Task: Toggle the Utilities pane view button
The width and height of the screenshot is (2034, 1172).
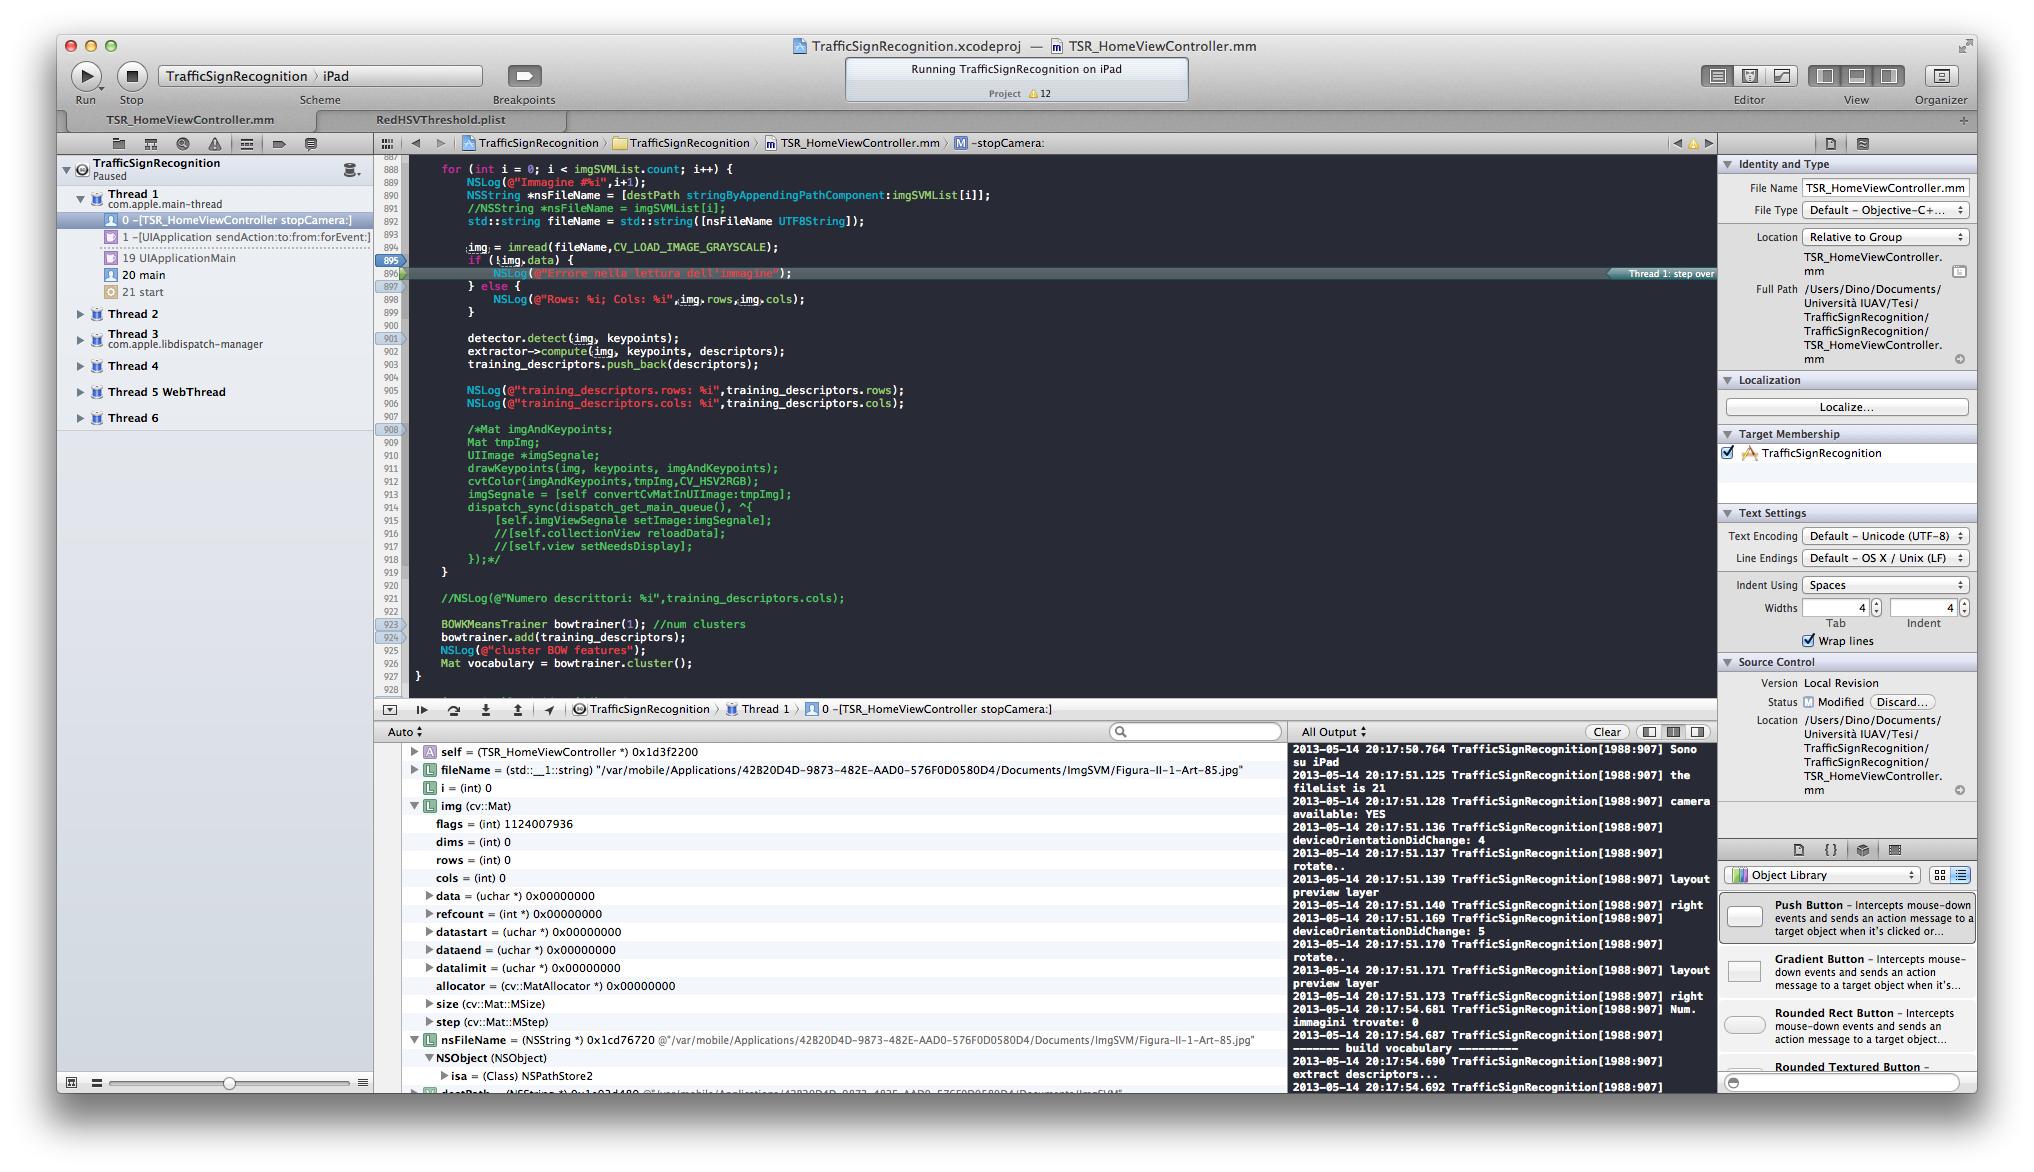Action: coord(1888,76)
